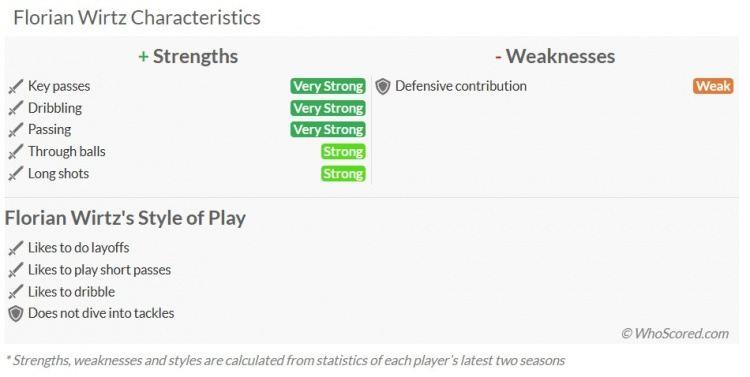Viewport: 750px width, 377px height.
Task: Click the sword icon beside Passing
Action: 16,130
